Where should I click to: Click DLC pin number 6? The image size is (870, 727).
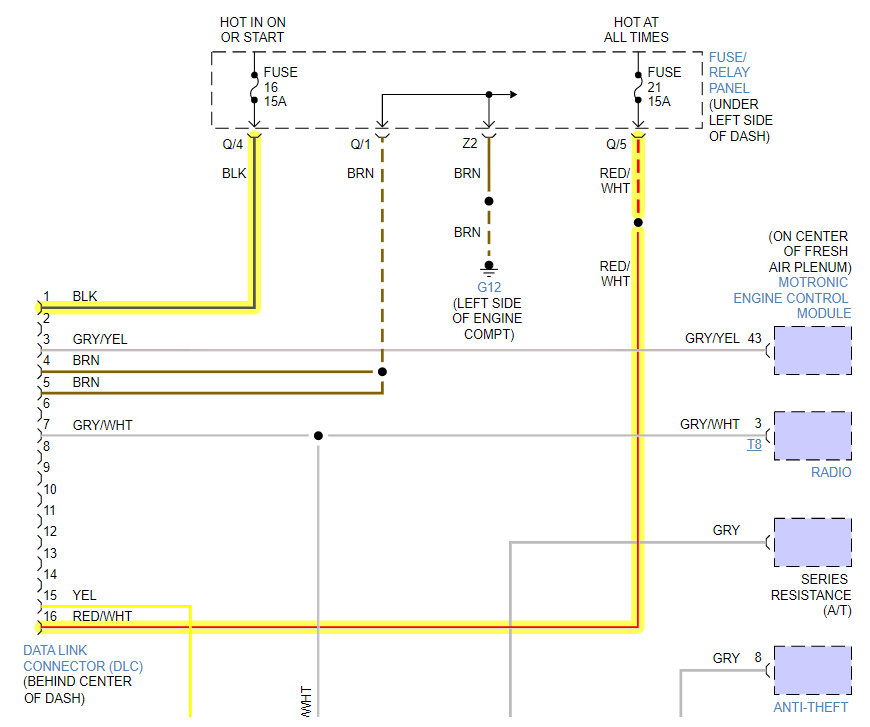click(x=47, y=403)
